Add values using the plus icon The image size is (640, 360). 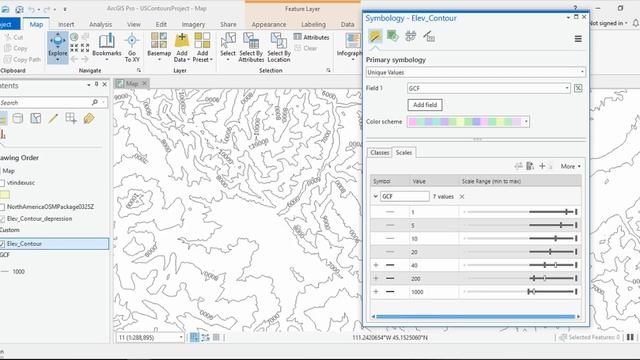coord(542,166)
